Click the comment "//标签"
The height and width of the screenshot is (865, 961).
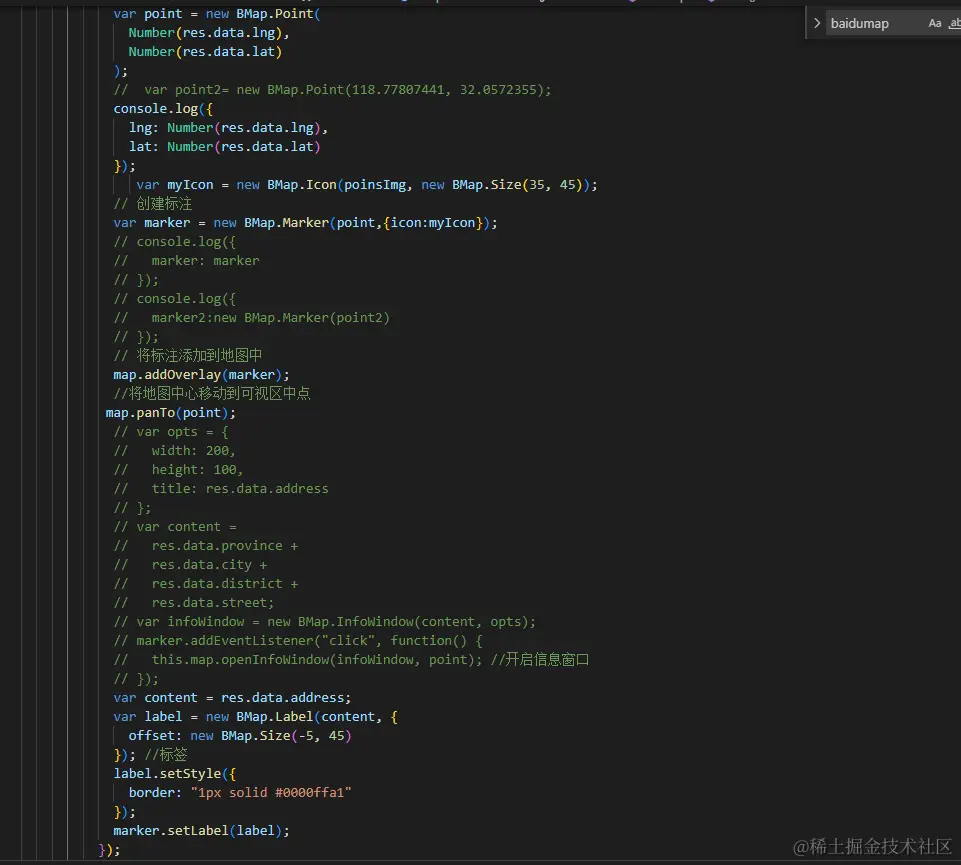[x=165, y=755]
